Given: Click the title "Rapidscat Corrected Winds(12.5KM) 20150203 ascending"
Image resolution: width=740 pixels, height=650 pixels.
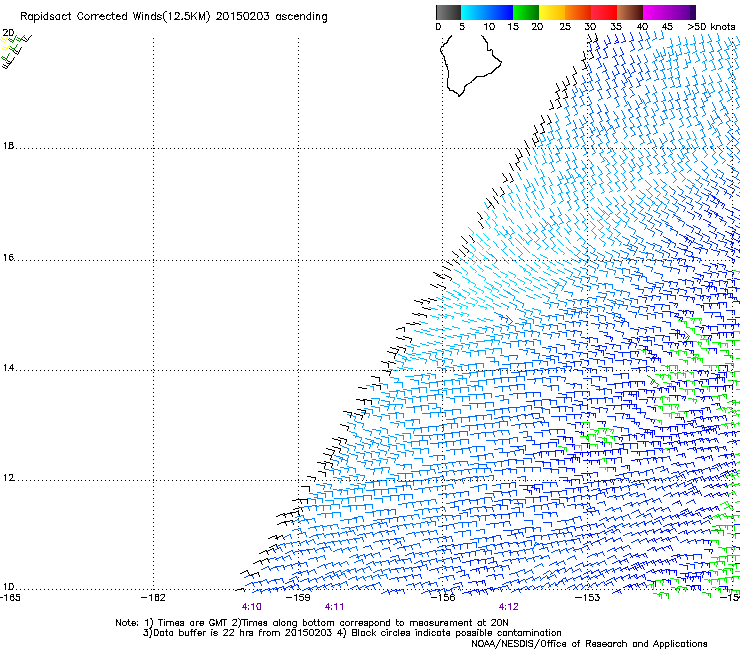Looking at the screenshot, I should (174, 17).
